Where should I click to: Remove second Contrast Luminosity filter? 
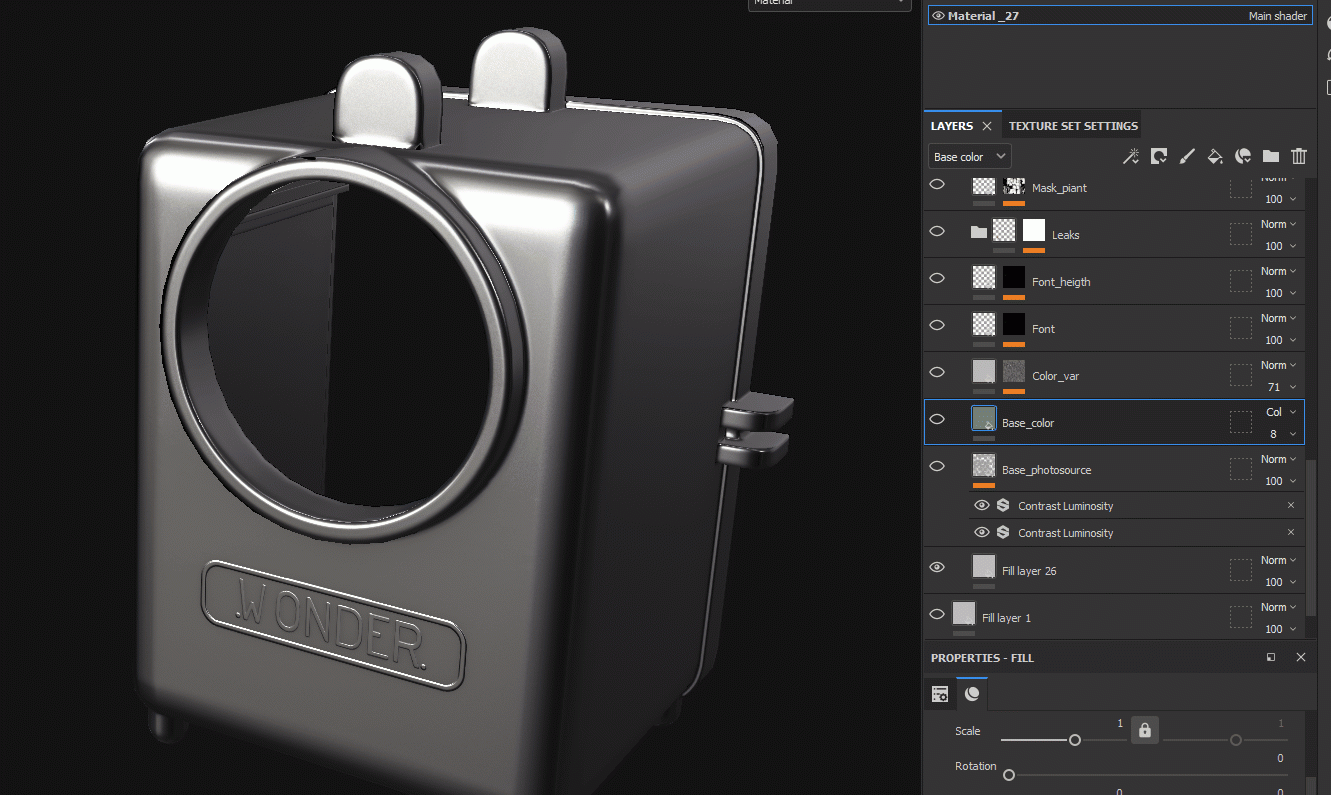pyautogui.click(x=1291, y=533)
